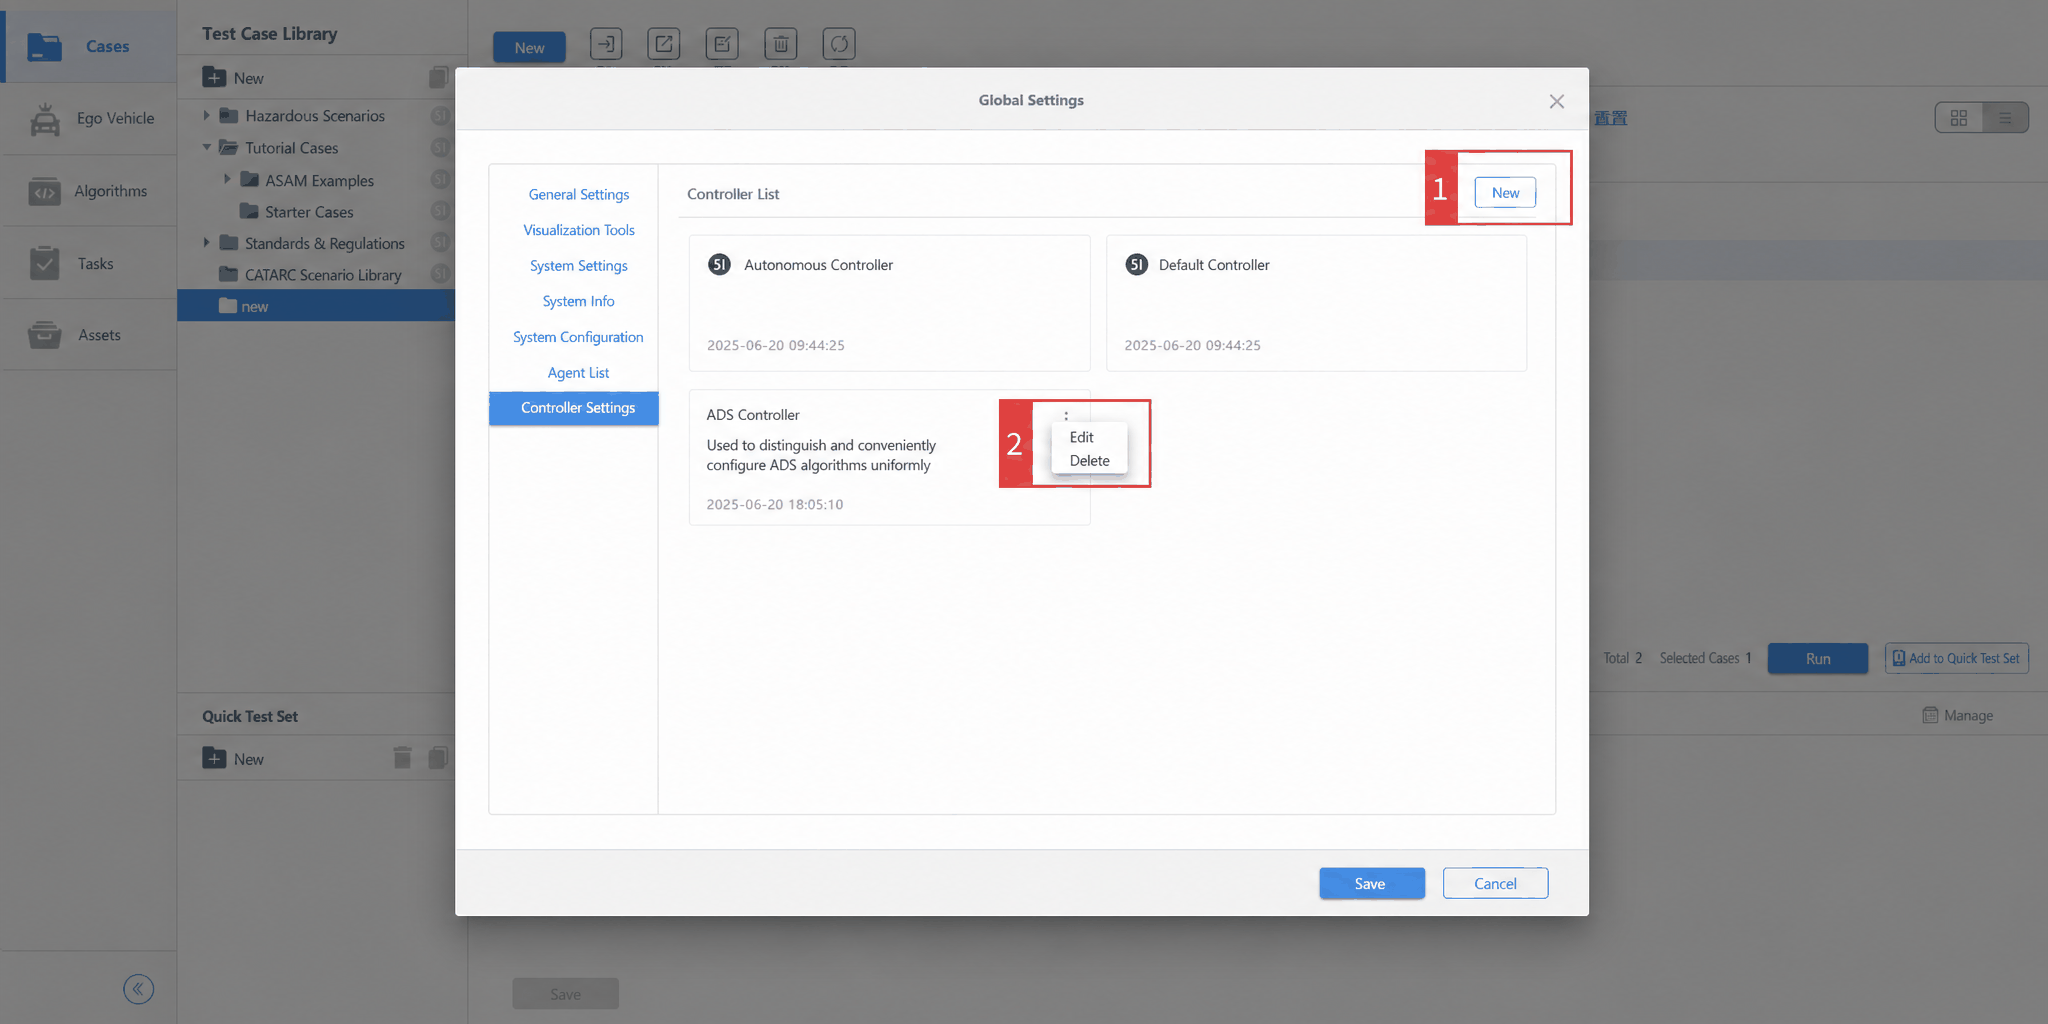Screen dimensions: 2048x1024
Task: Click the 51 logo on Autonomous Controller card
Action: (719, 264)
